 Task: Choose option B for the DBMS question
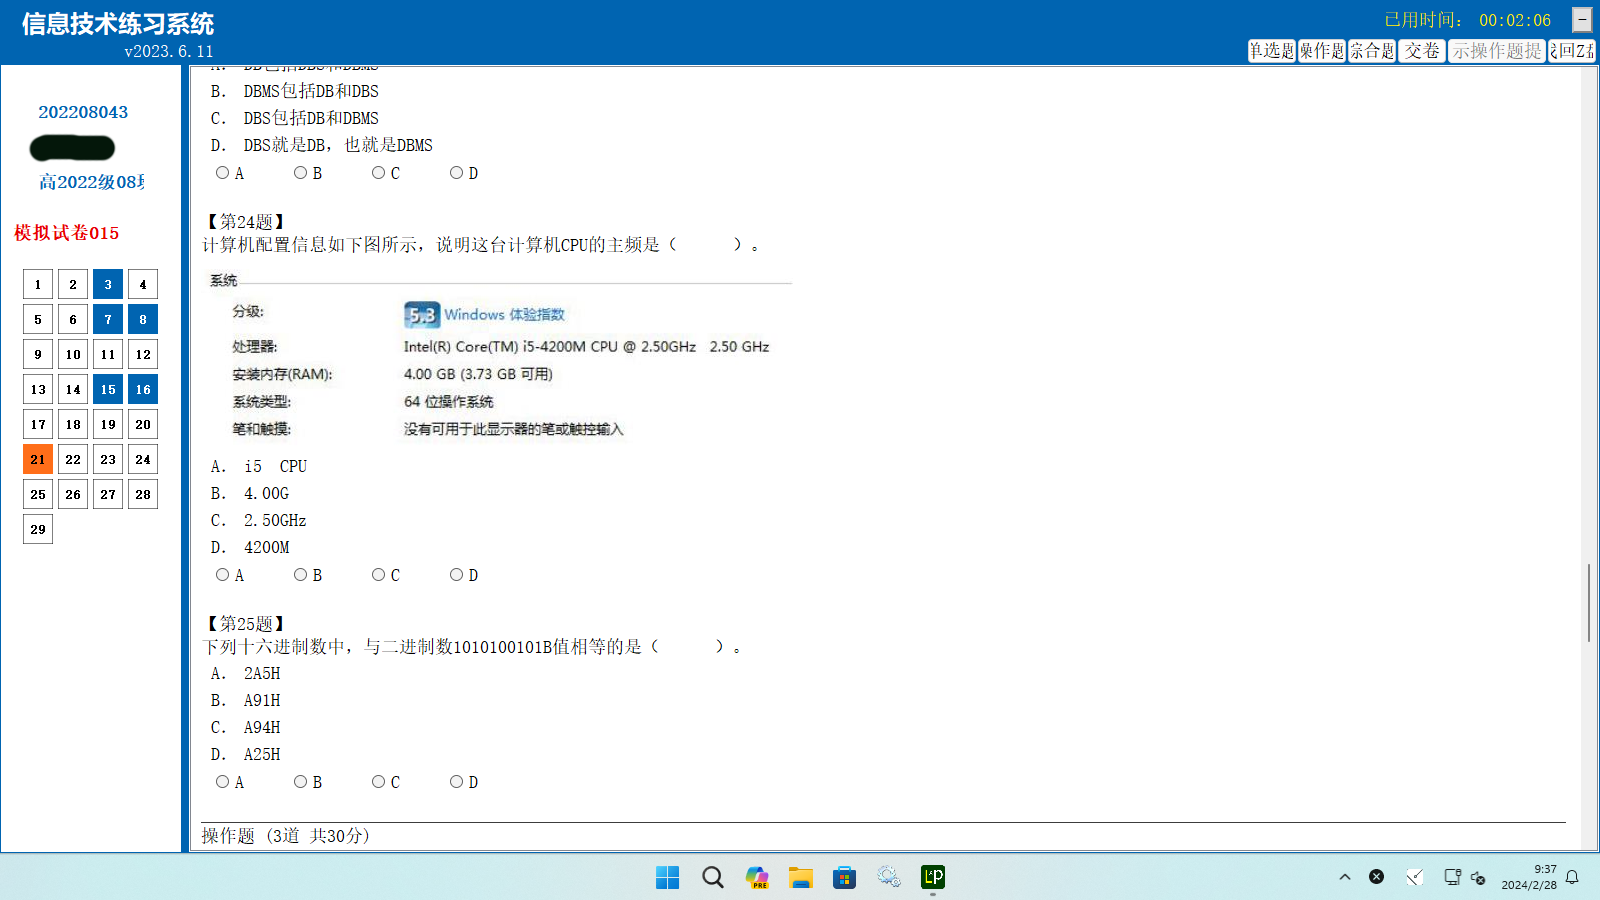(301, 173)
